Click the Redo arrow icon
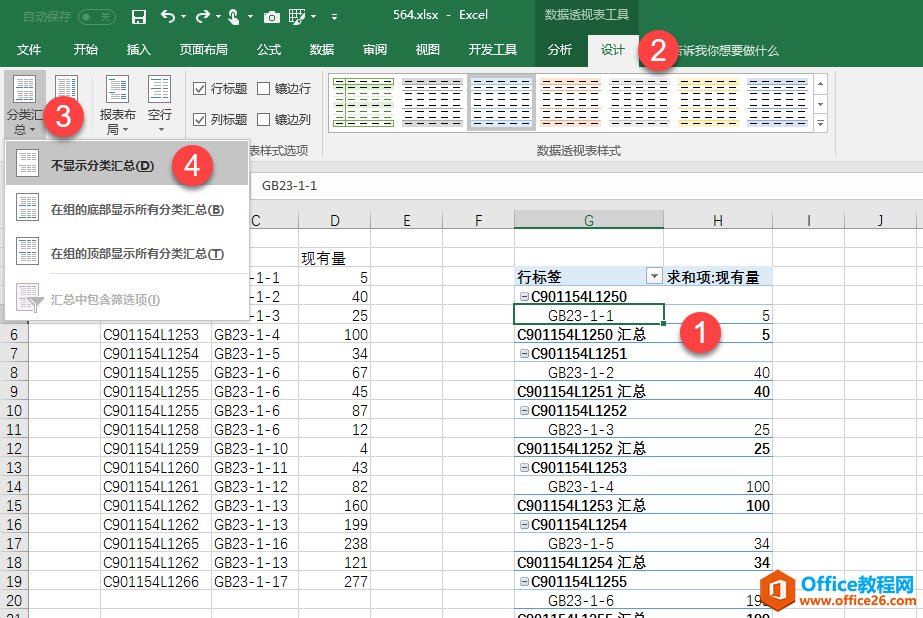This screenshot has height=618, width=923. click(202, 17)
